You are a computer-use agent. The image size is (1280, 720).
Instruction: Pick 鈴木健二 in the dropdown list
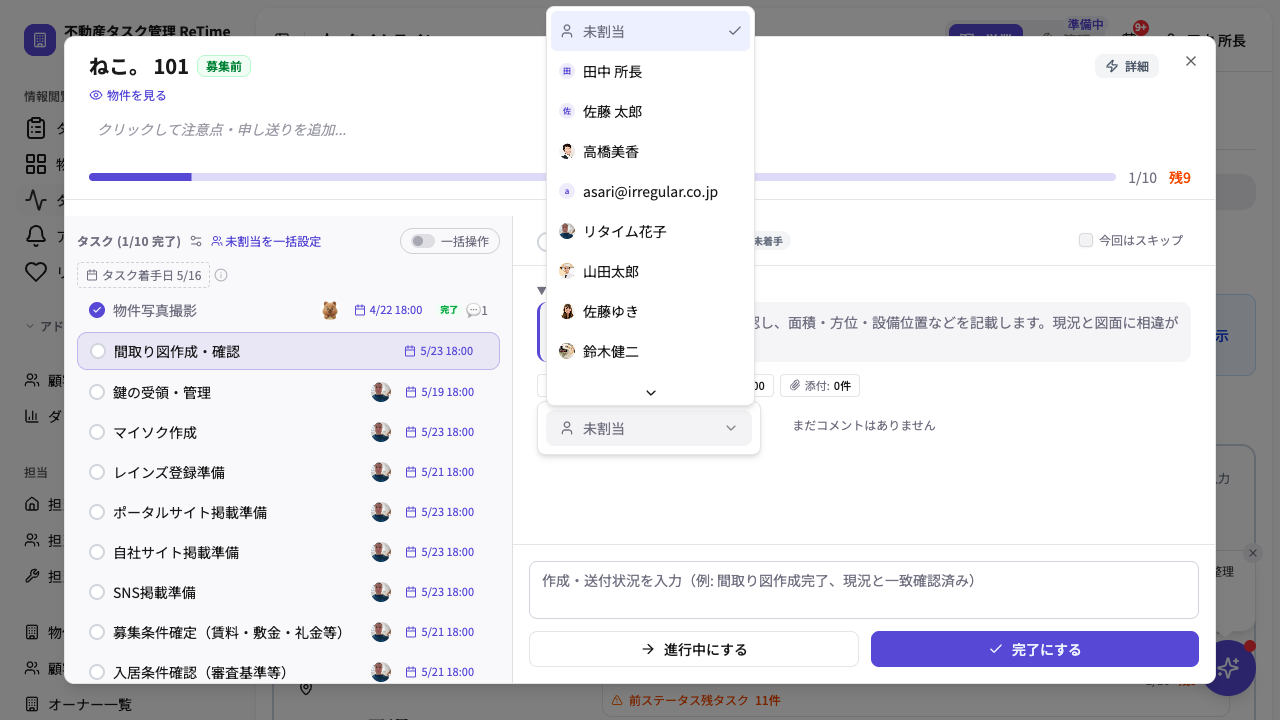(650, 351)
